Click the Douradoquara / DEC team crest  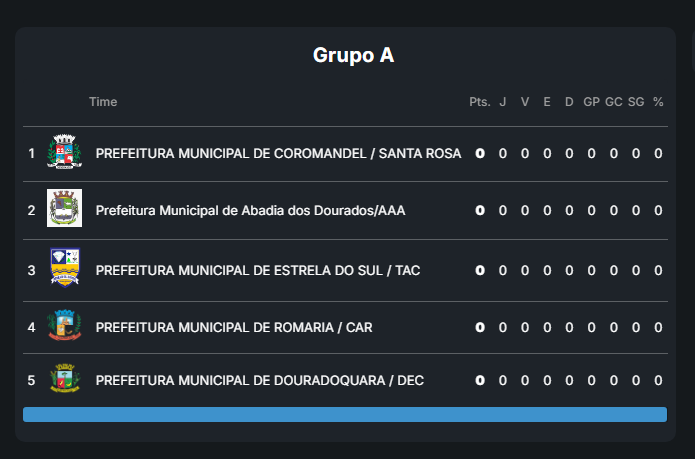[x=64, y=380]
